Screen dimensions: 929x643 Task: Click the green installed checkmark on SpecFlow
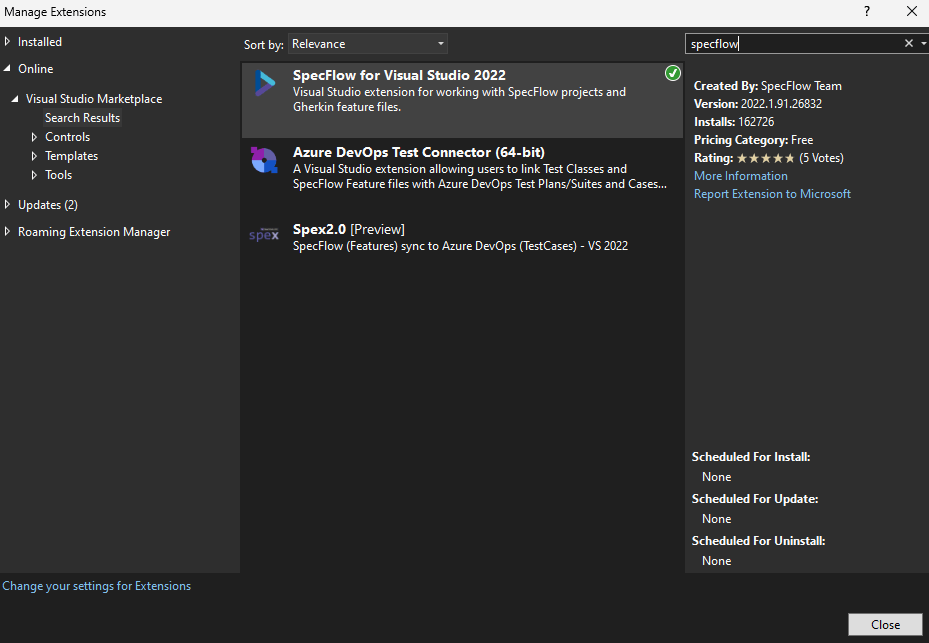click(672, 73)
